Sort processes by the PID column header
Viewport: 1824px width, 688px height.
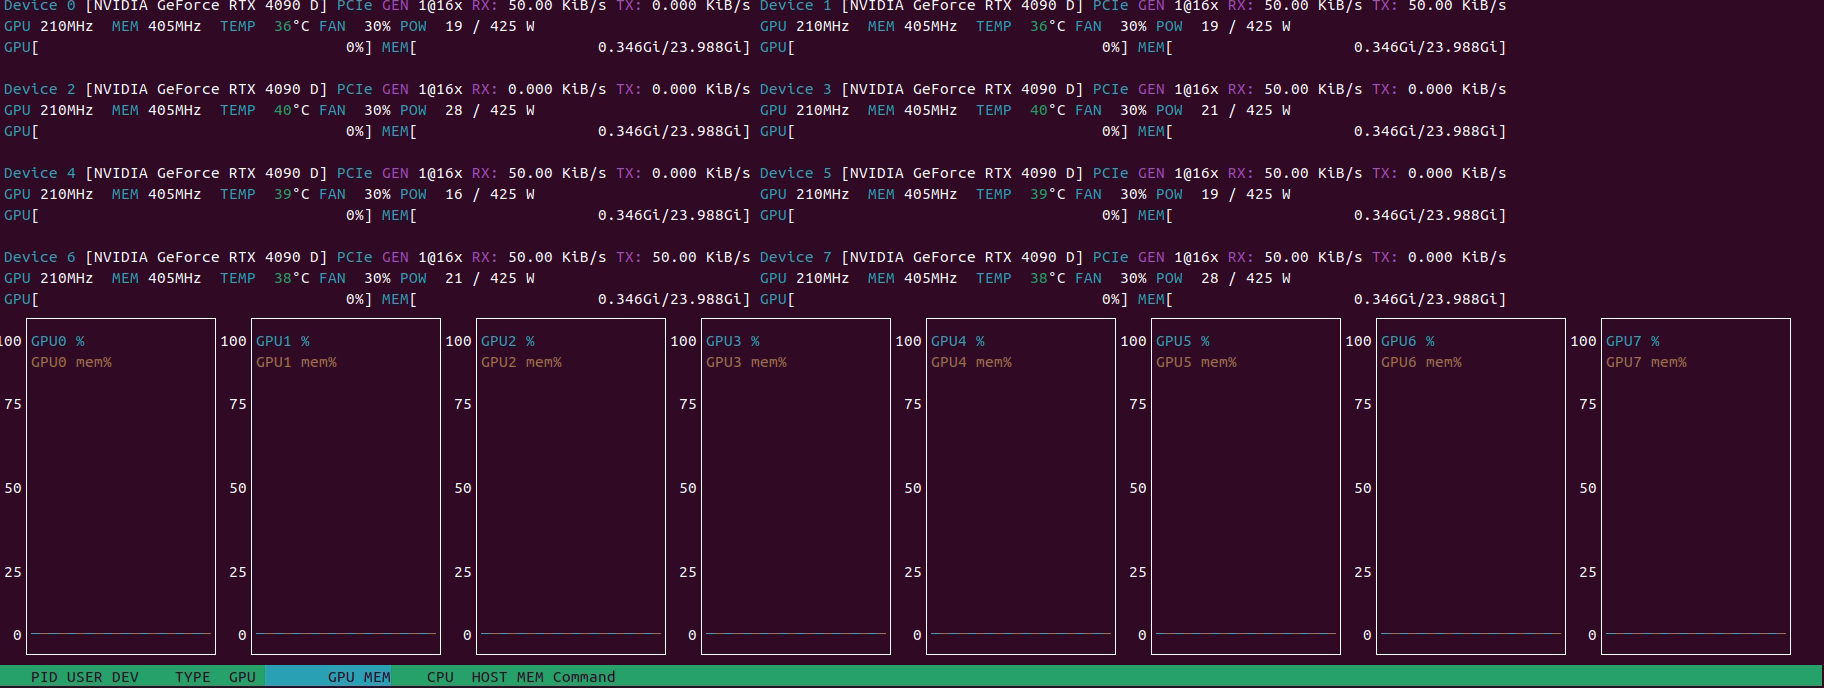[44, 677]
